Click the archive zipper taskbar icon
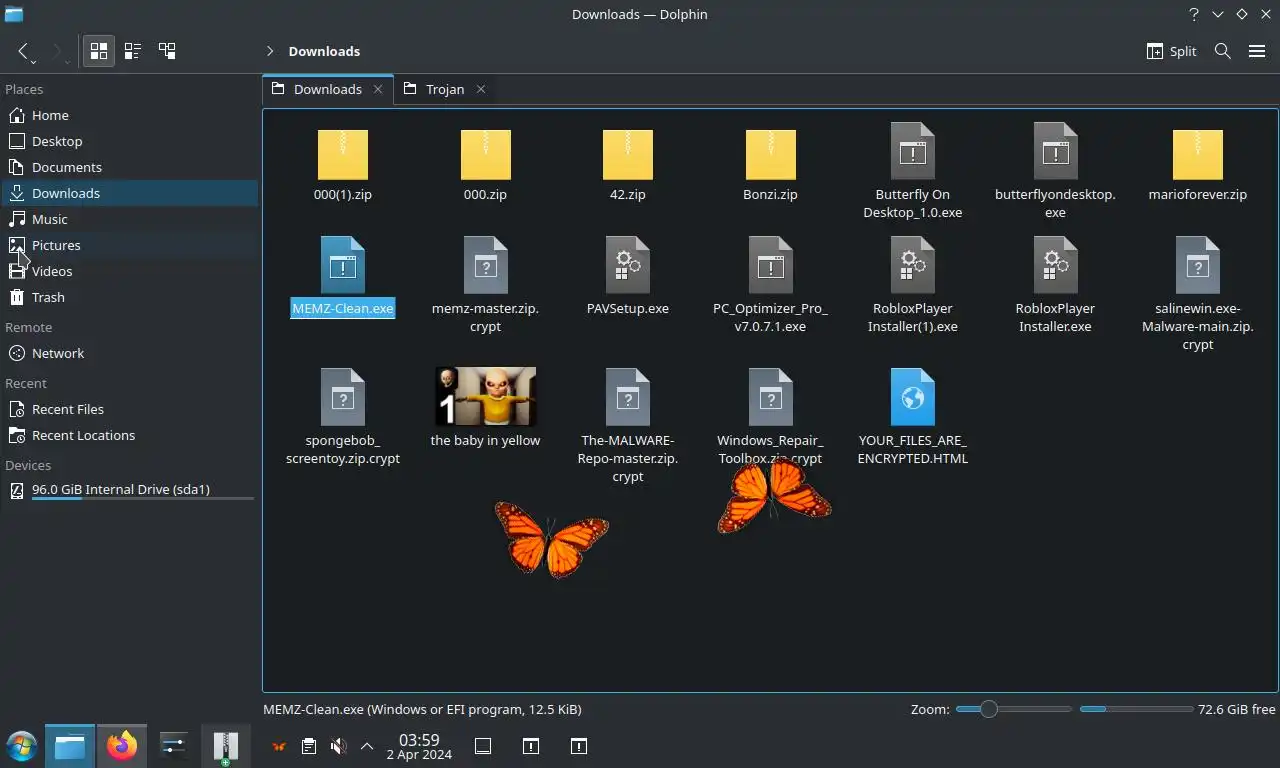Image resolution: width=1280 pixels, height=768 pixels. tap(226, 746)
